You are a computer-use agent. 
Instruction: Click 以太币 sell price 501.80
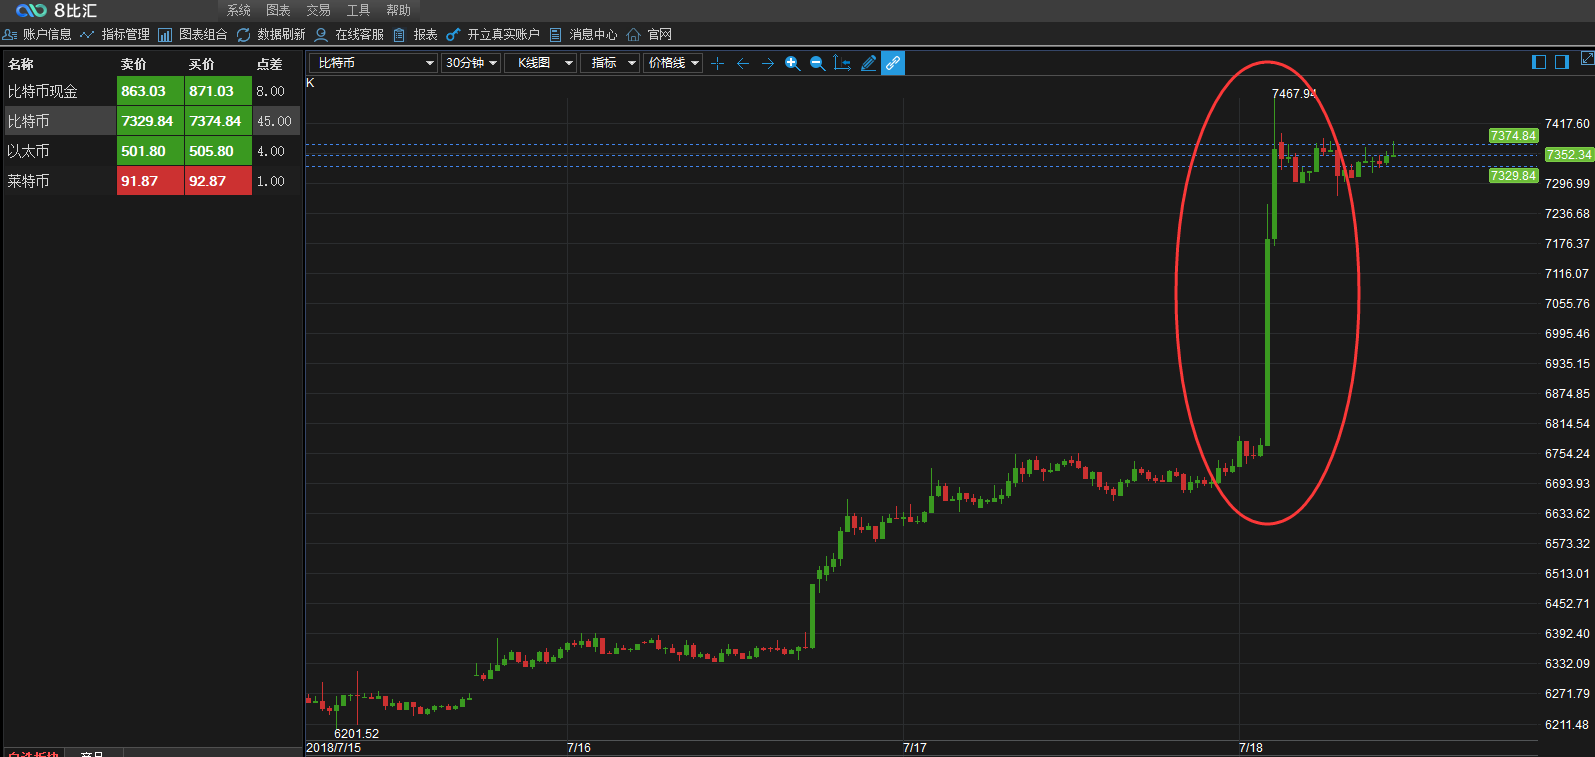coord(150,151)
